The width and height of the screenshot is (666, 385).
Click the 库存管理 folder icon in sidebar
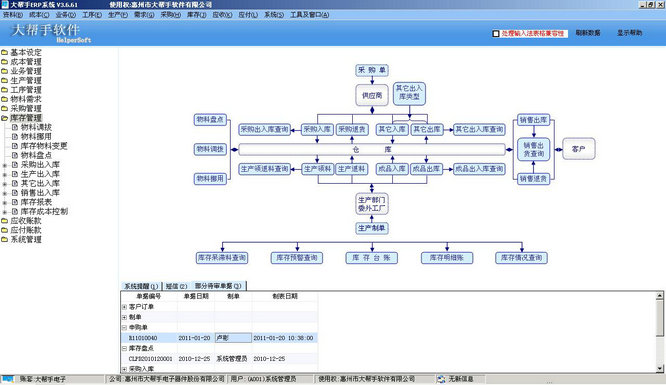click(5, 118)
